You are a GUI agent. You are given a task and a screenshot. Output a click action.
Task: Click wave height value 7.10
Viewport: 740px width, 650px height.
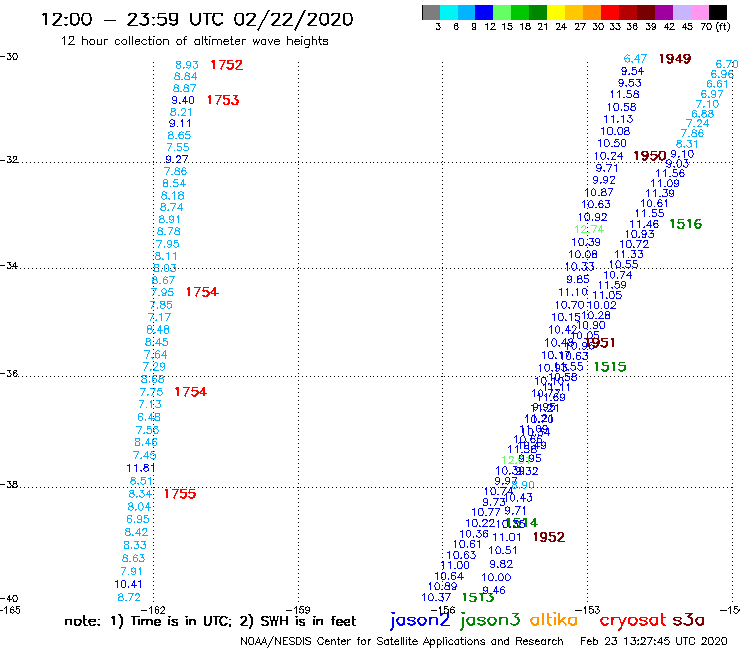707,104
